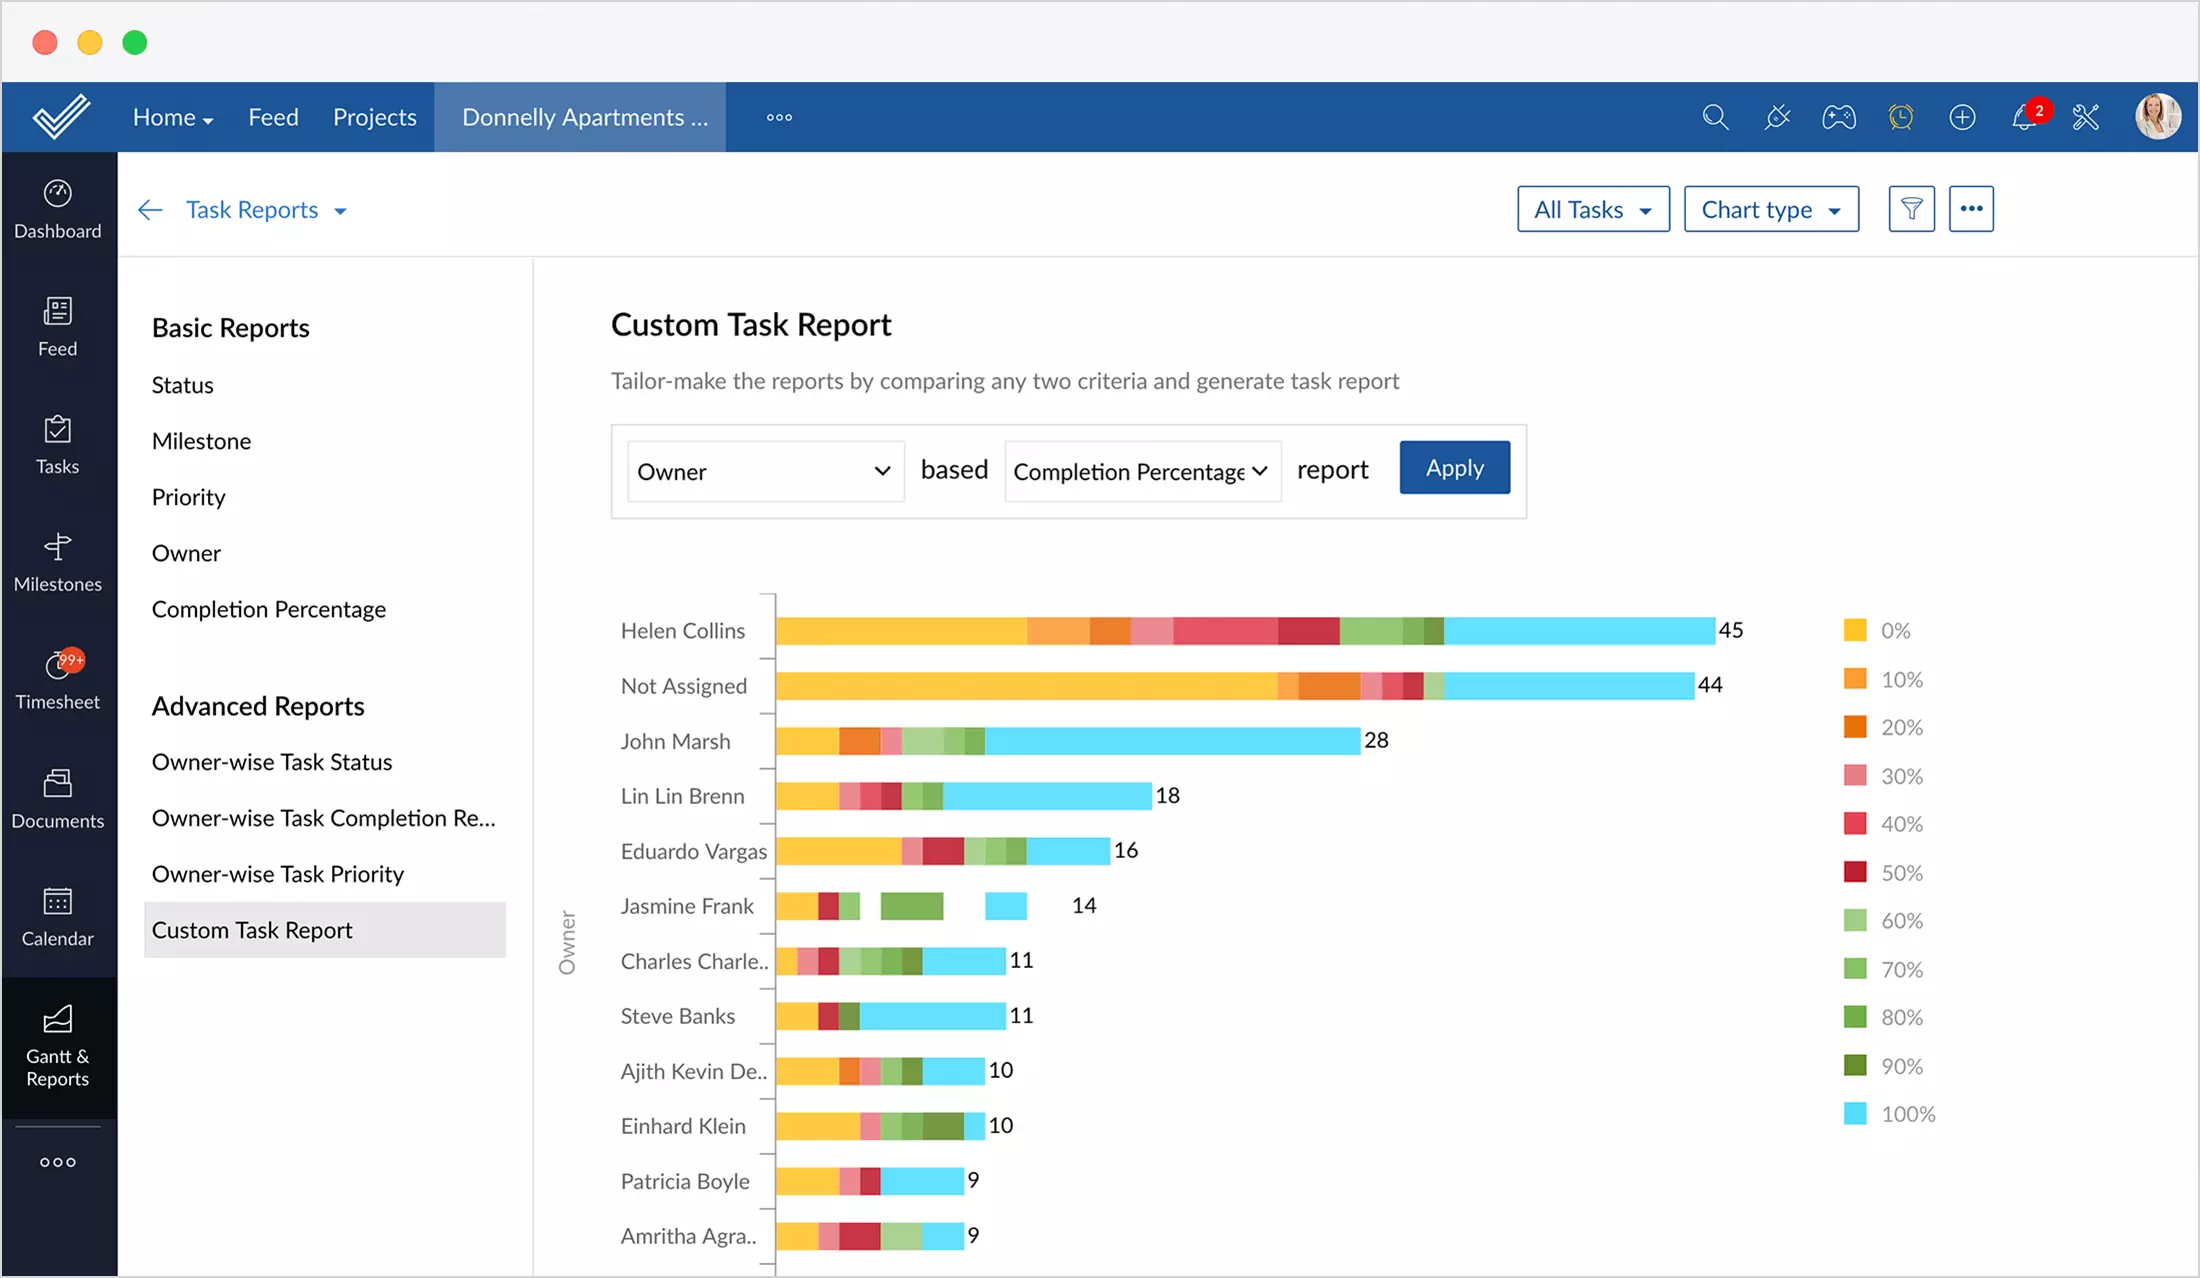This screenshot has width=2200, height=1278.
Task: Click the setup tools wrench icon
Action: 2086,117
